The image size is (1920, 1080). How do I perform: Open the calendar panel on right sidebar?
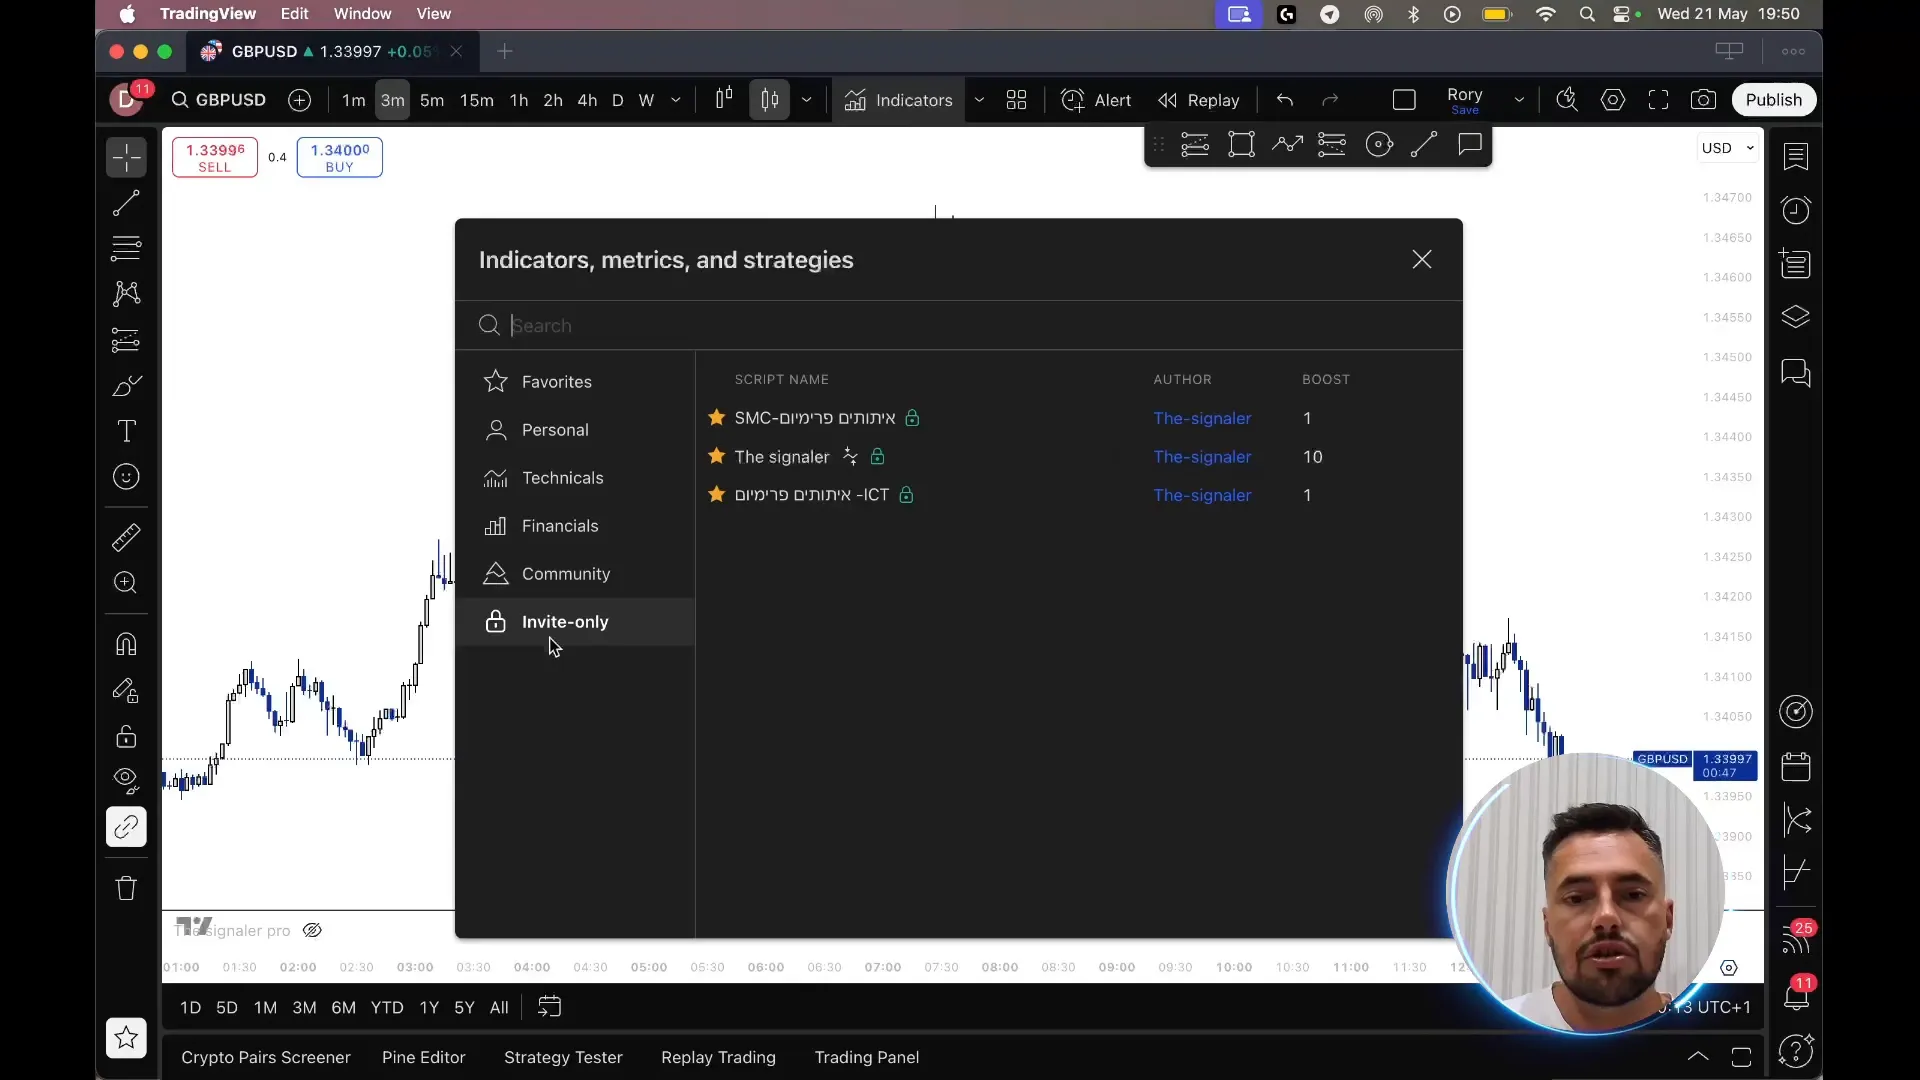click(1796, 767)
